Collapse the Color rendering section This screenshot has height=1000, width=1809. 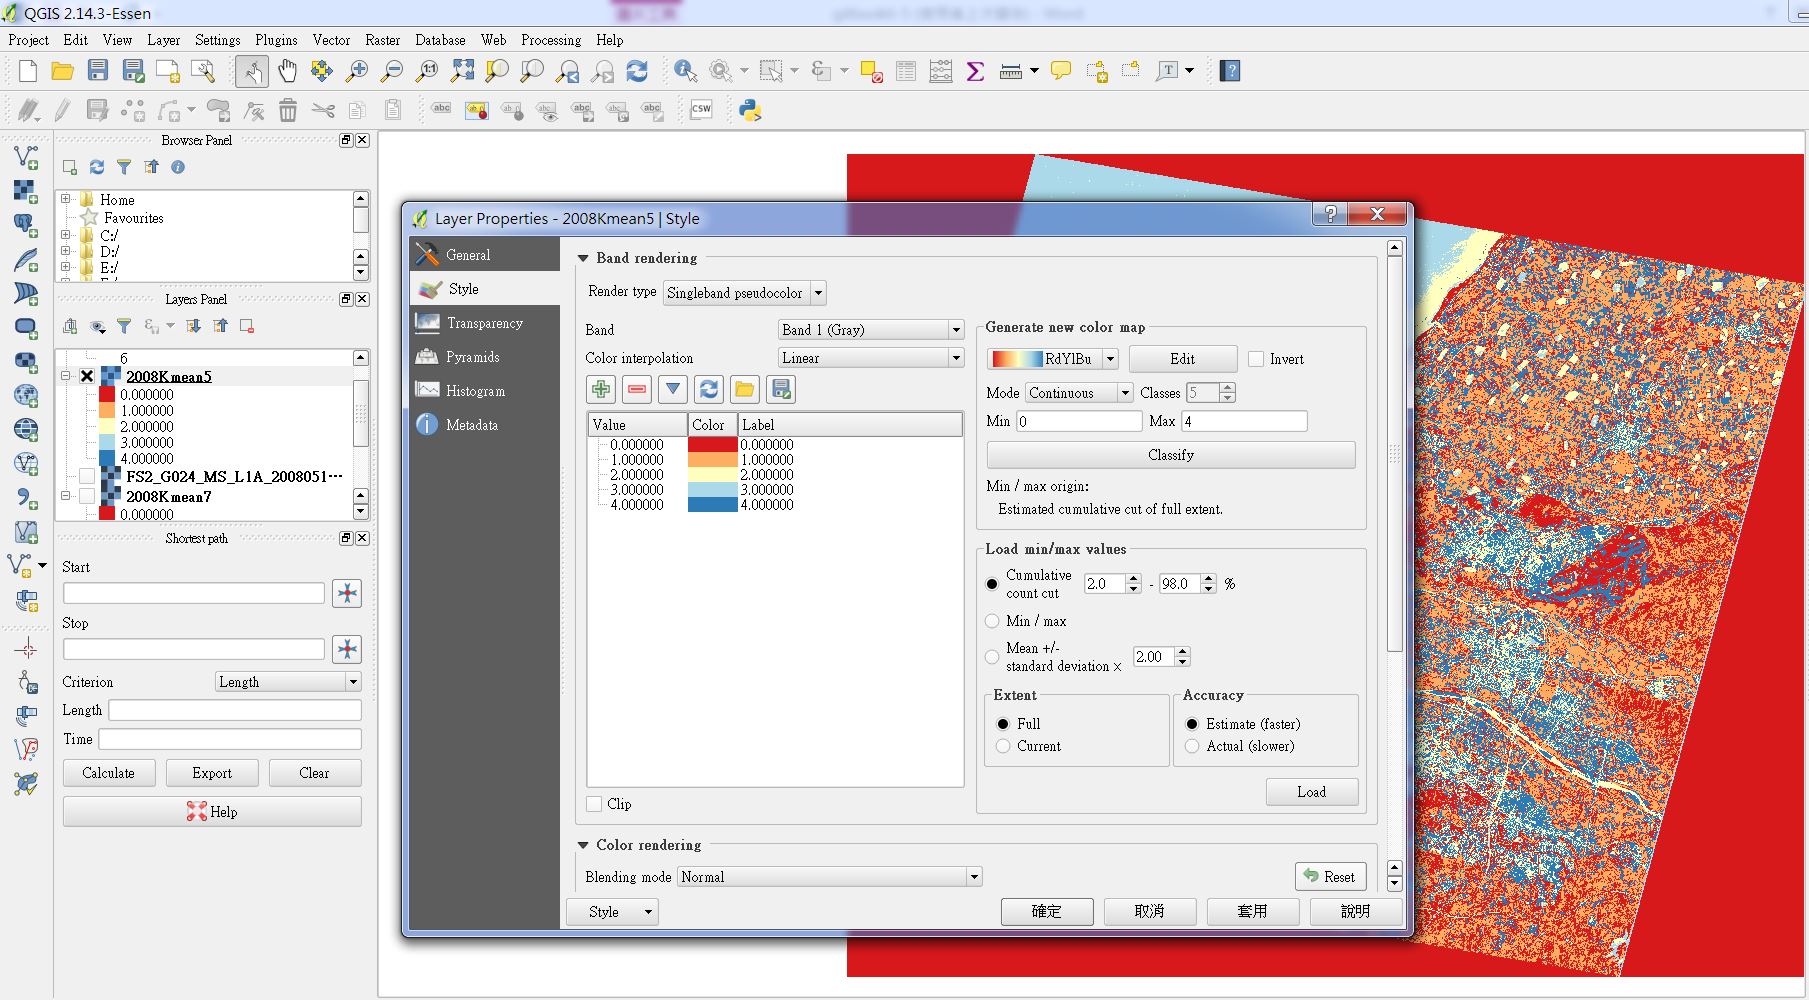[583, 845]
